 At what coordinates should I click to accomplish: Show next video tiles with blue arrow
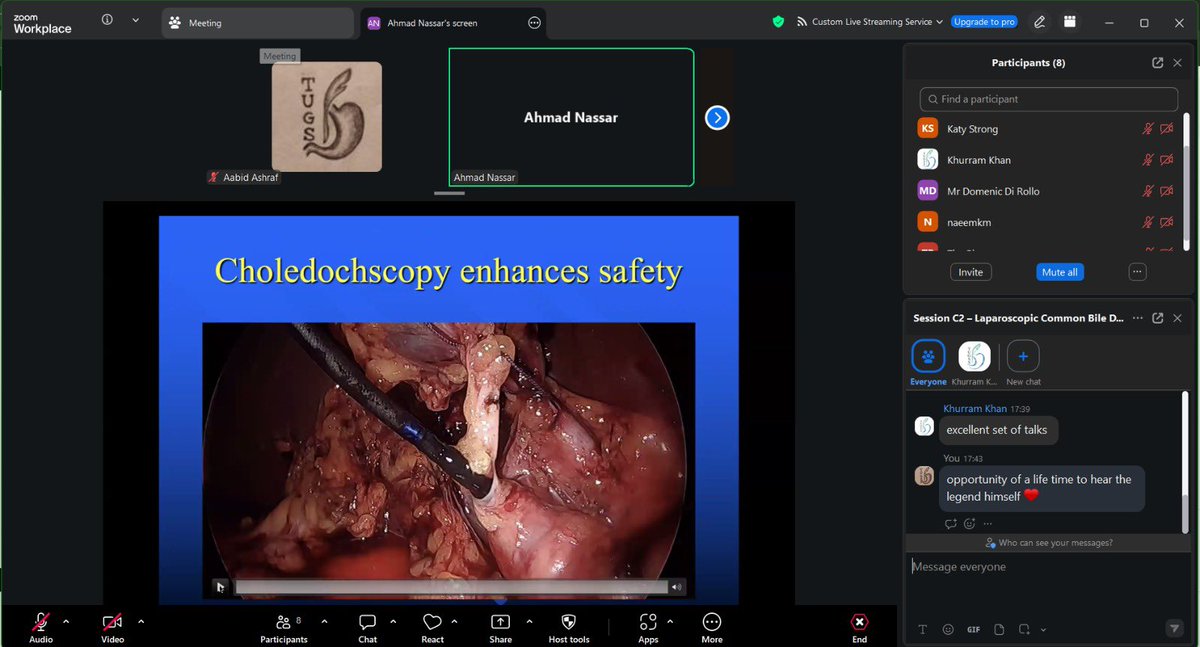[x=717, y=118]
